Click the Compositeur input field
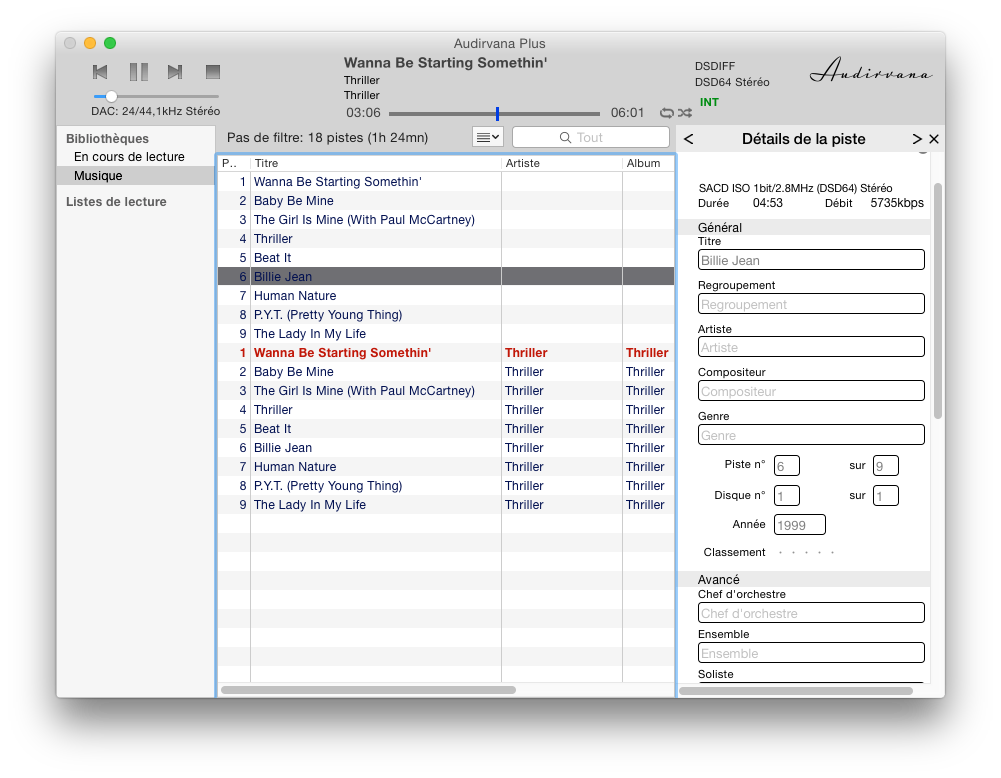Viewport: 1001px width, 778px height. click(811, 391)
